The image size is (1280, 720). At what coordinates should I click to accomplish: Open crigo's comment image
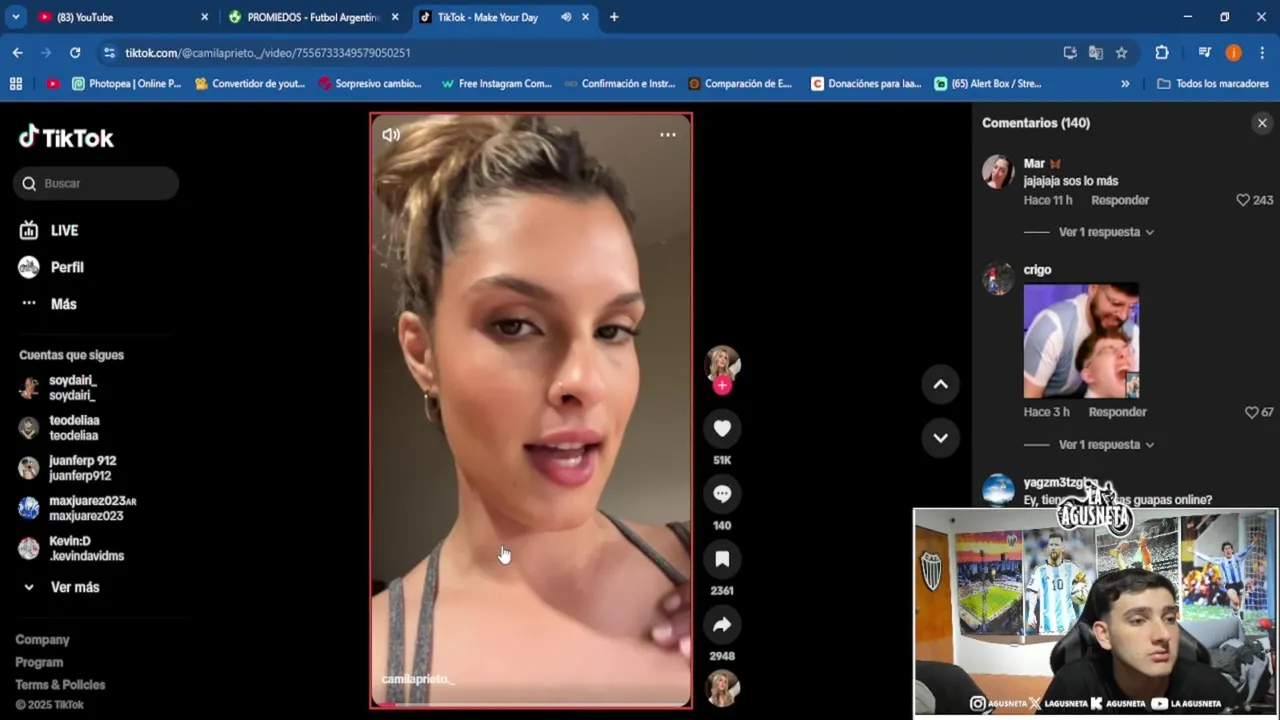[x=1081, y=341]
